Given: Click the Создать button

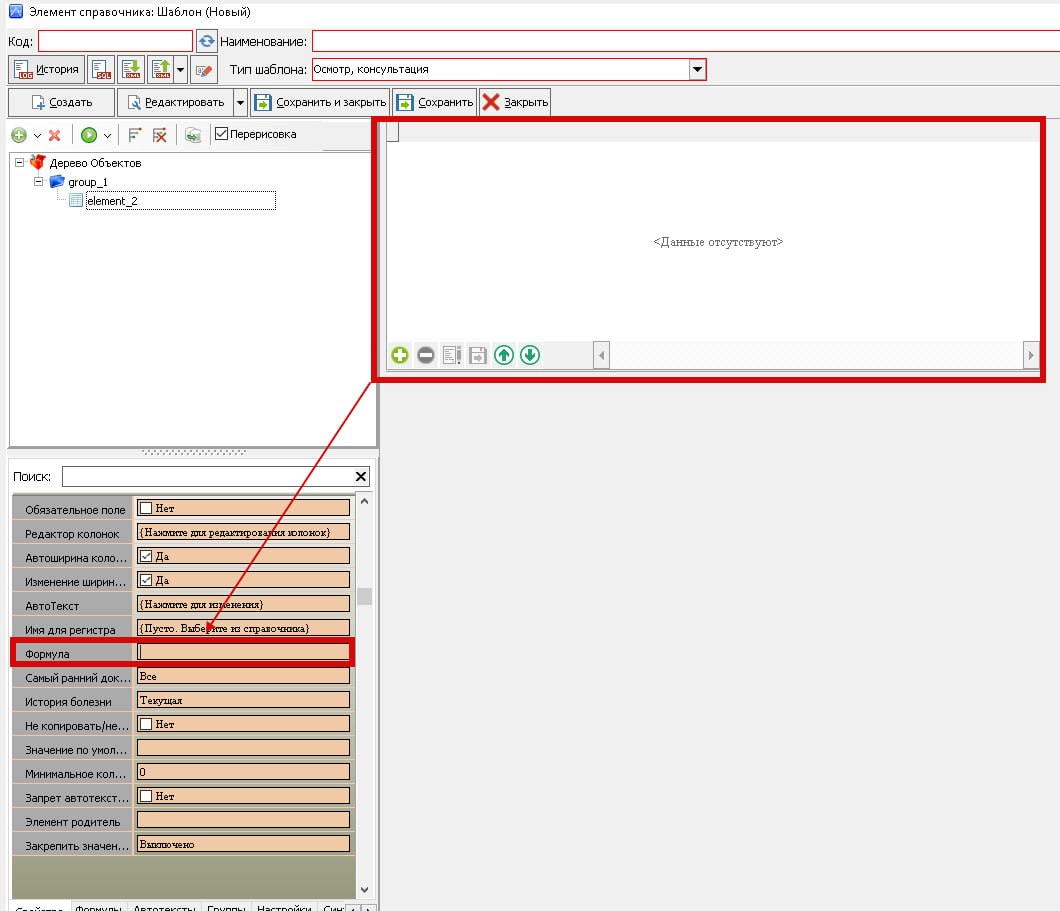Looking at the screenshot, I should (62, 103).
